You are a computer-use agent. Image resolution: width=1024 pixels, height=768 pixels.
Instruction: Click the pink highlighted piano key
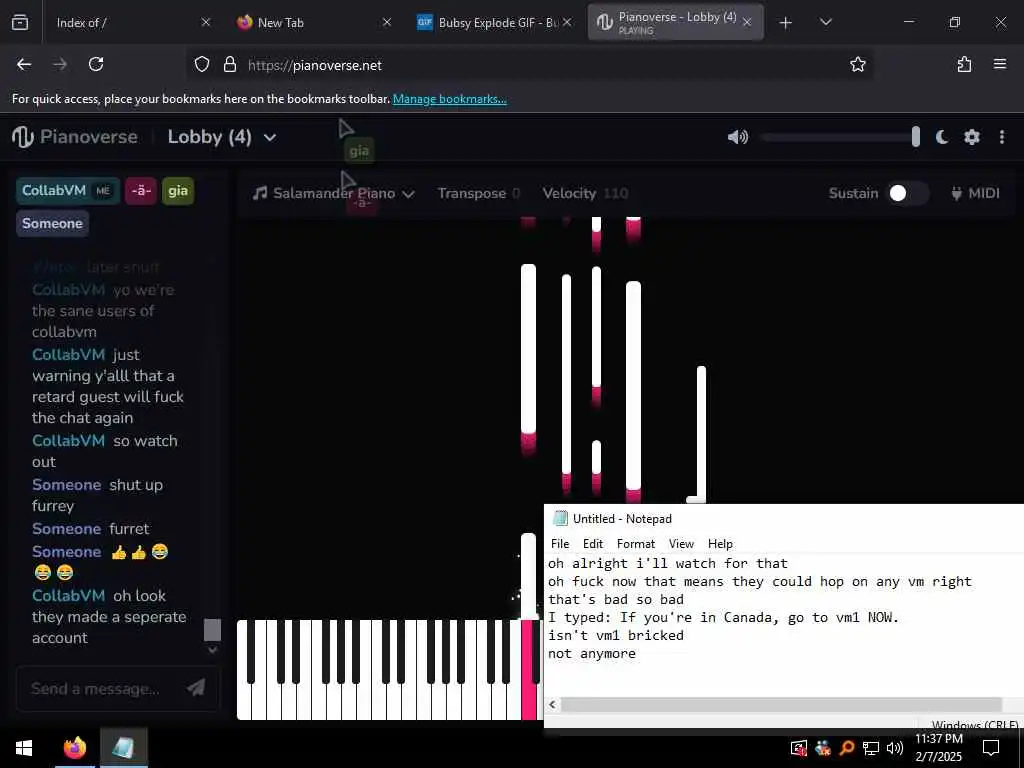(528, 670)
